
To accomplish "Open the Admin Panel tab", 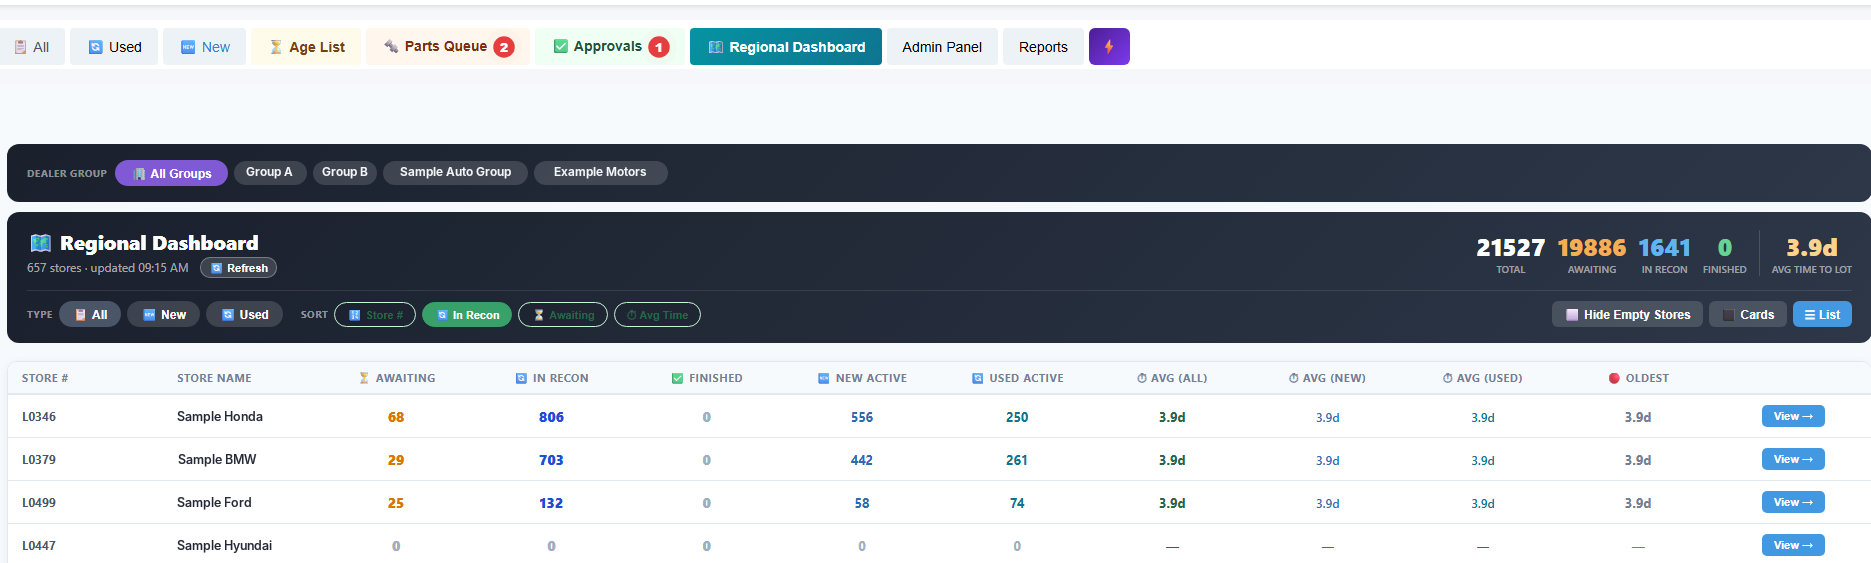I will tap(942, 47).
